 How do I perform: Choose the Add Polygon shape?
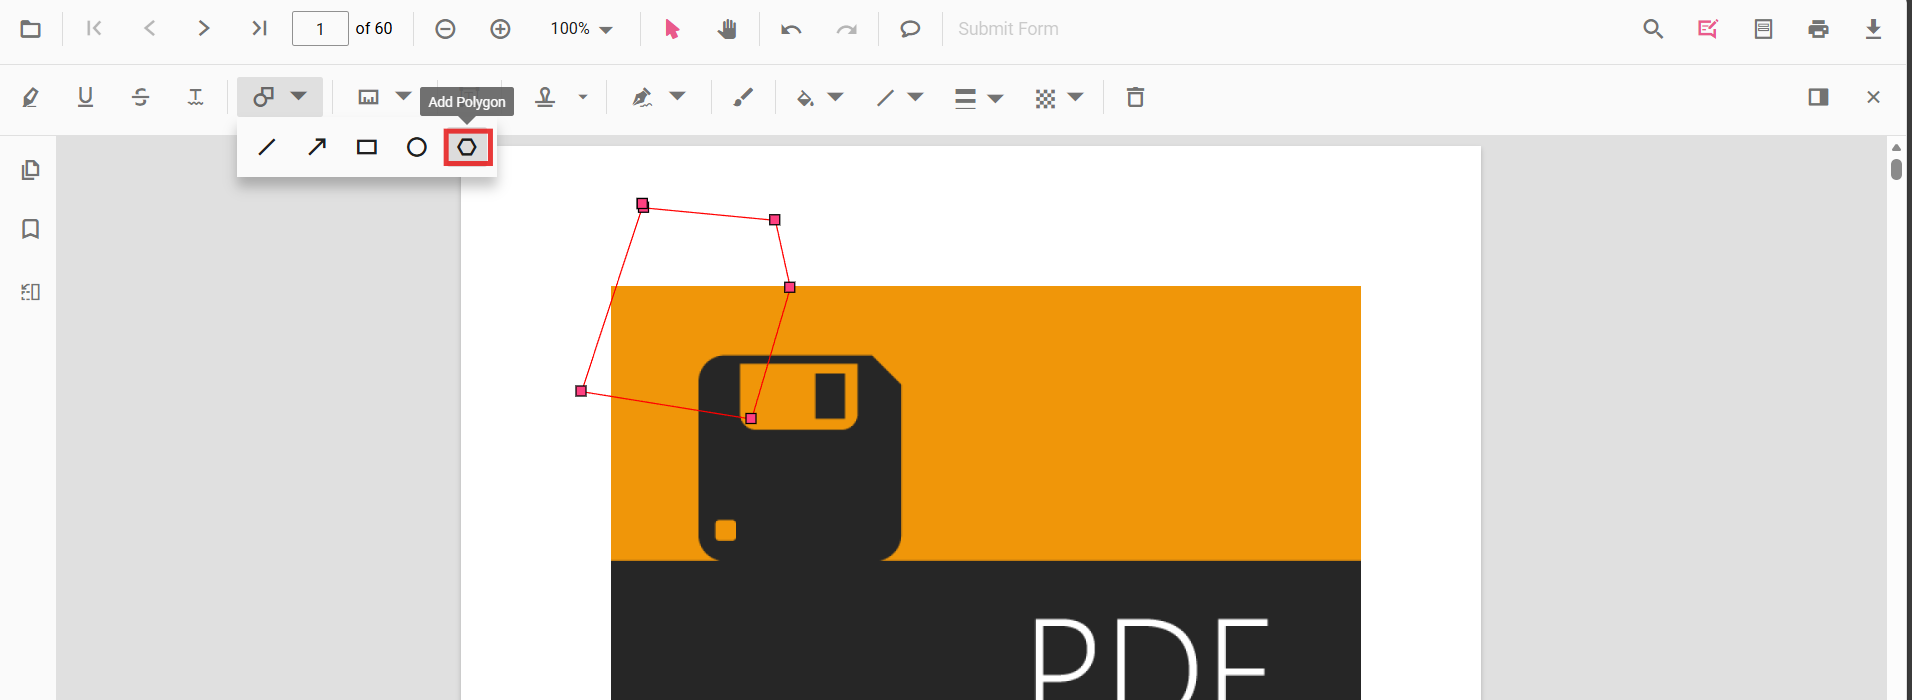pos(467,147)
